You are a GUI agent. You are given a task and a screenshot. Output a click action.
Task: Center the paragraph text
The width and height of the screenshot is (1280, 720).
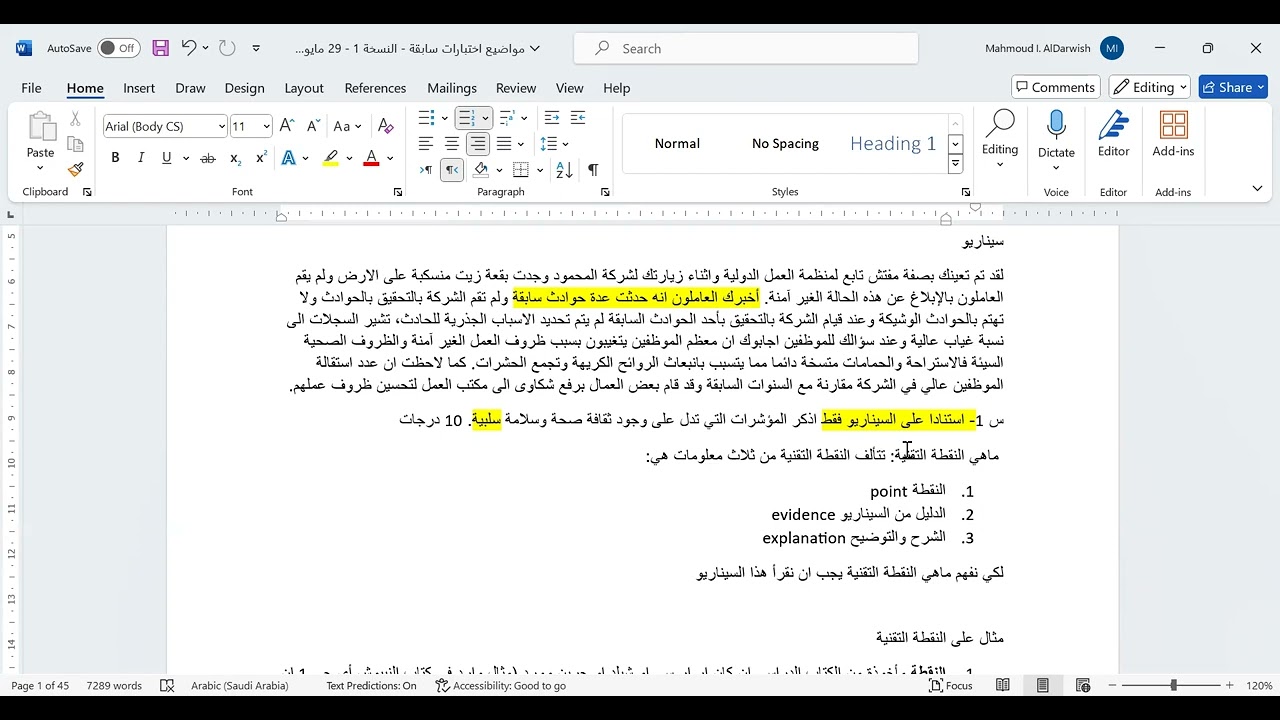click(x=452, y=144)
